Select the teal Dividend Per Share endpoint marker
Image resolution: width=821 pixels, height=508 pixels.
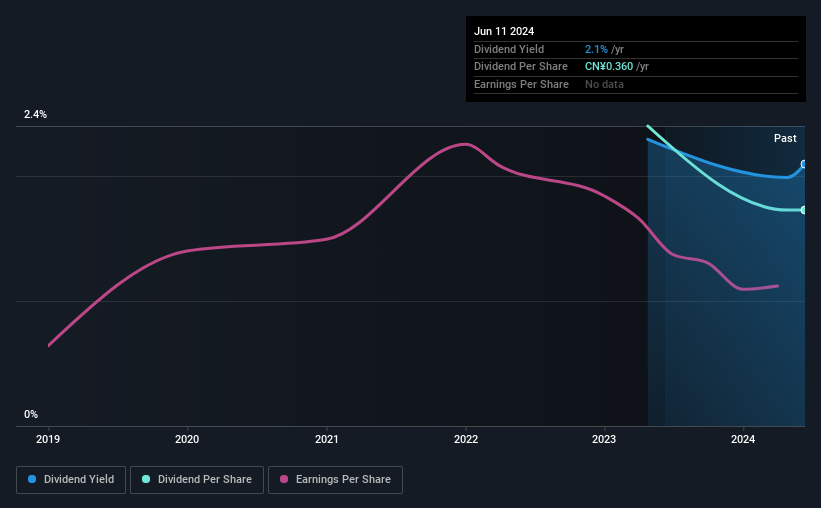point(804,210)
